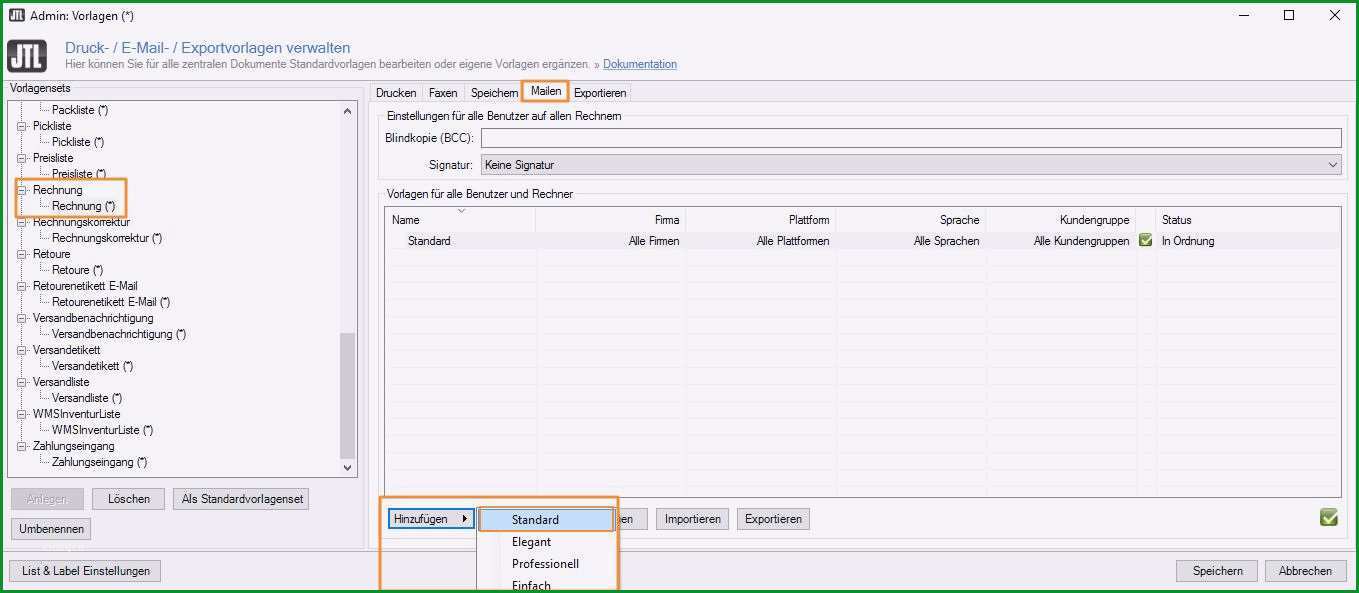Collapse the Zahlungseingang tree node
Screen dimensions: 1359x593
(22, 446)
